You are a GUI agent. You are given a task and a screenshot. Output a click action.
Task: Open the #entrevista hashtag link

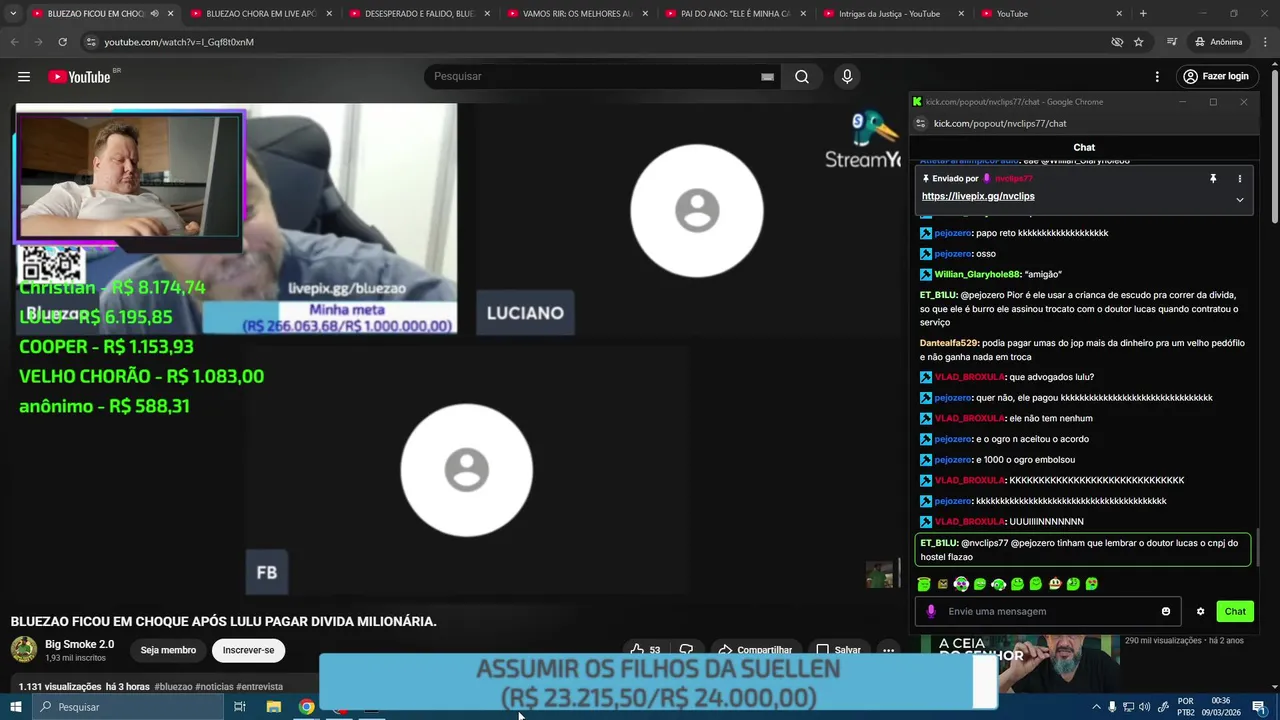259,687
